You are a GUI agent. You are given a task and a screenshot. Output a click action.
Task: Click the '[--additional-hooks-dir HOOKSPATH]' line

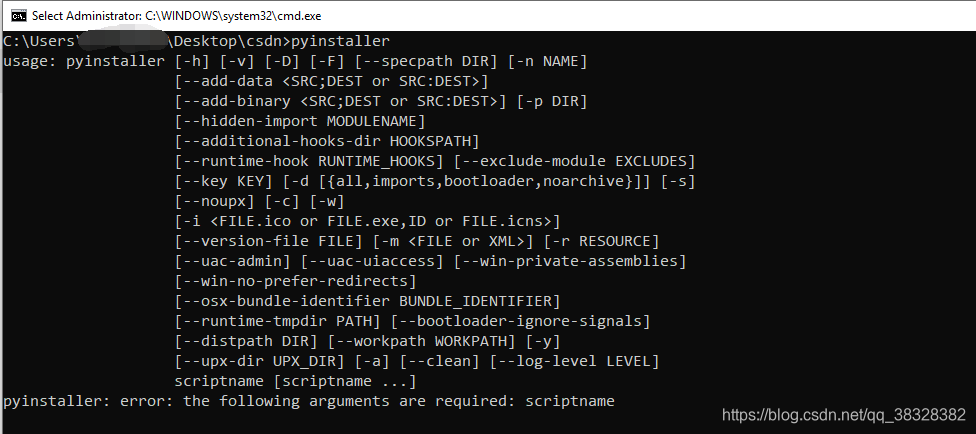(327, 141)
